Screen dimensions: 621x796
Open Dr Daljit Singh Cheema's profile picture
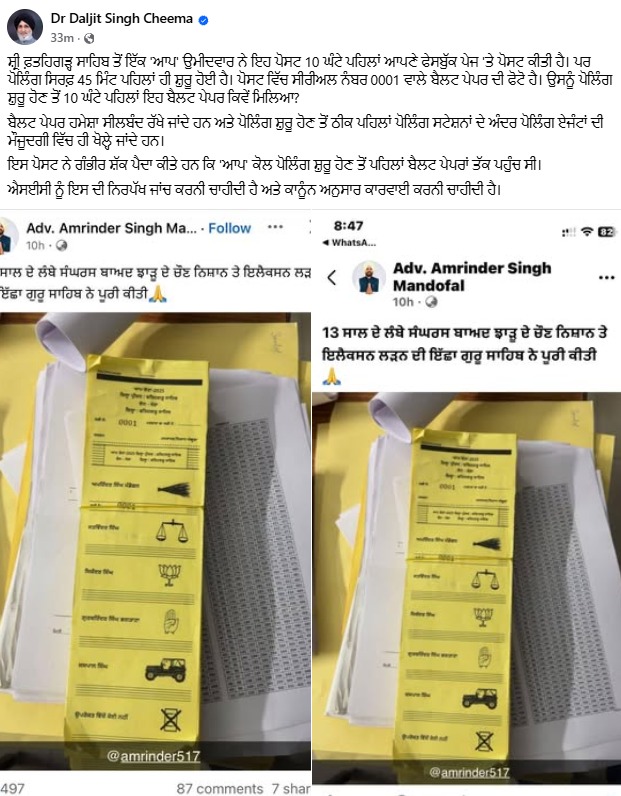25,27
